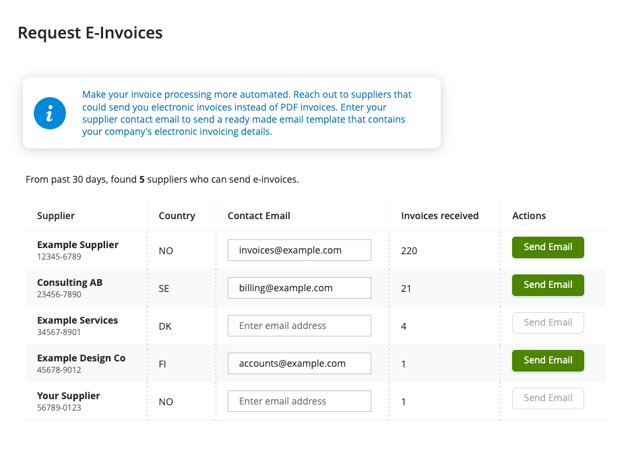Screen dimensions: 628x476
Task: Select the Example Services name
Action: click(x=77, y=320)
